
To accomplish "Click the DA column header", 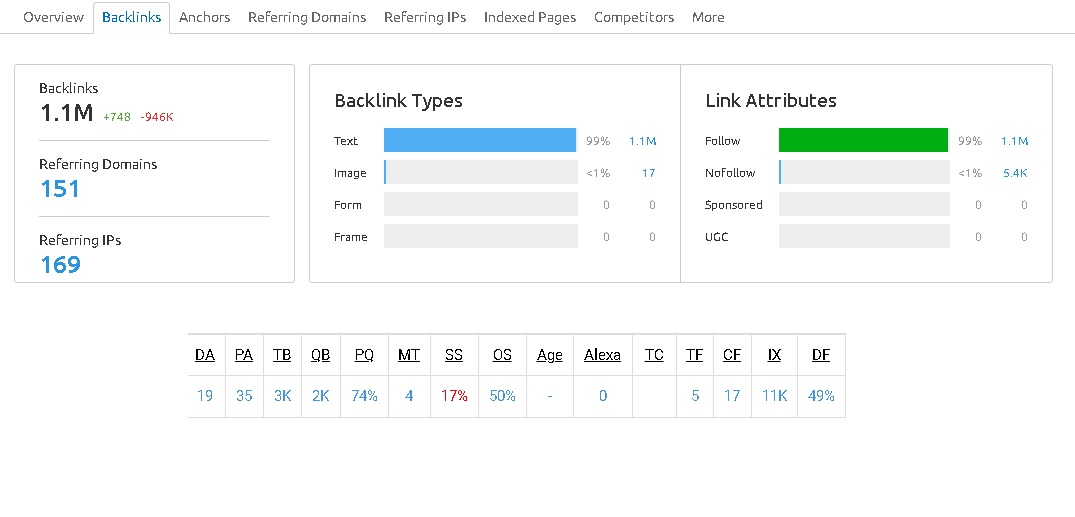I will 205,354.
